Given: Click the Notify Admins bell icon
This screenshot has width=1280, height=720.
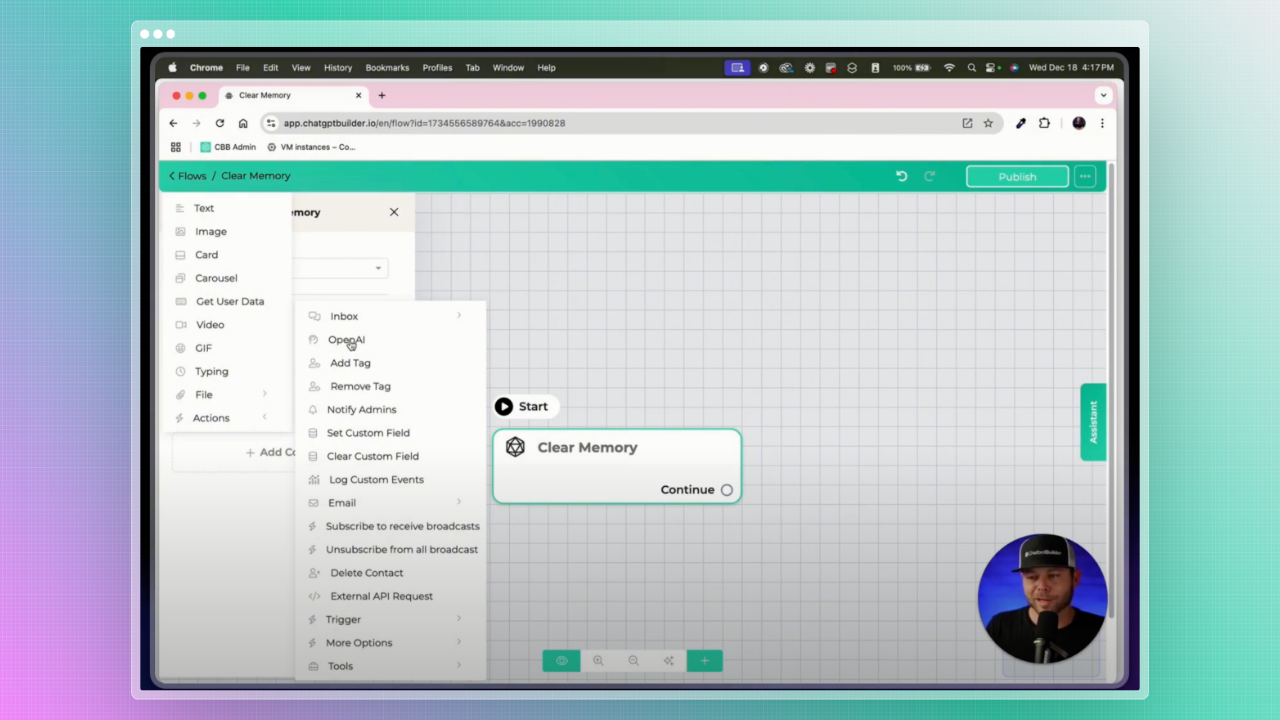Looking at the screenshot, I should coord(313,410).
